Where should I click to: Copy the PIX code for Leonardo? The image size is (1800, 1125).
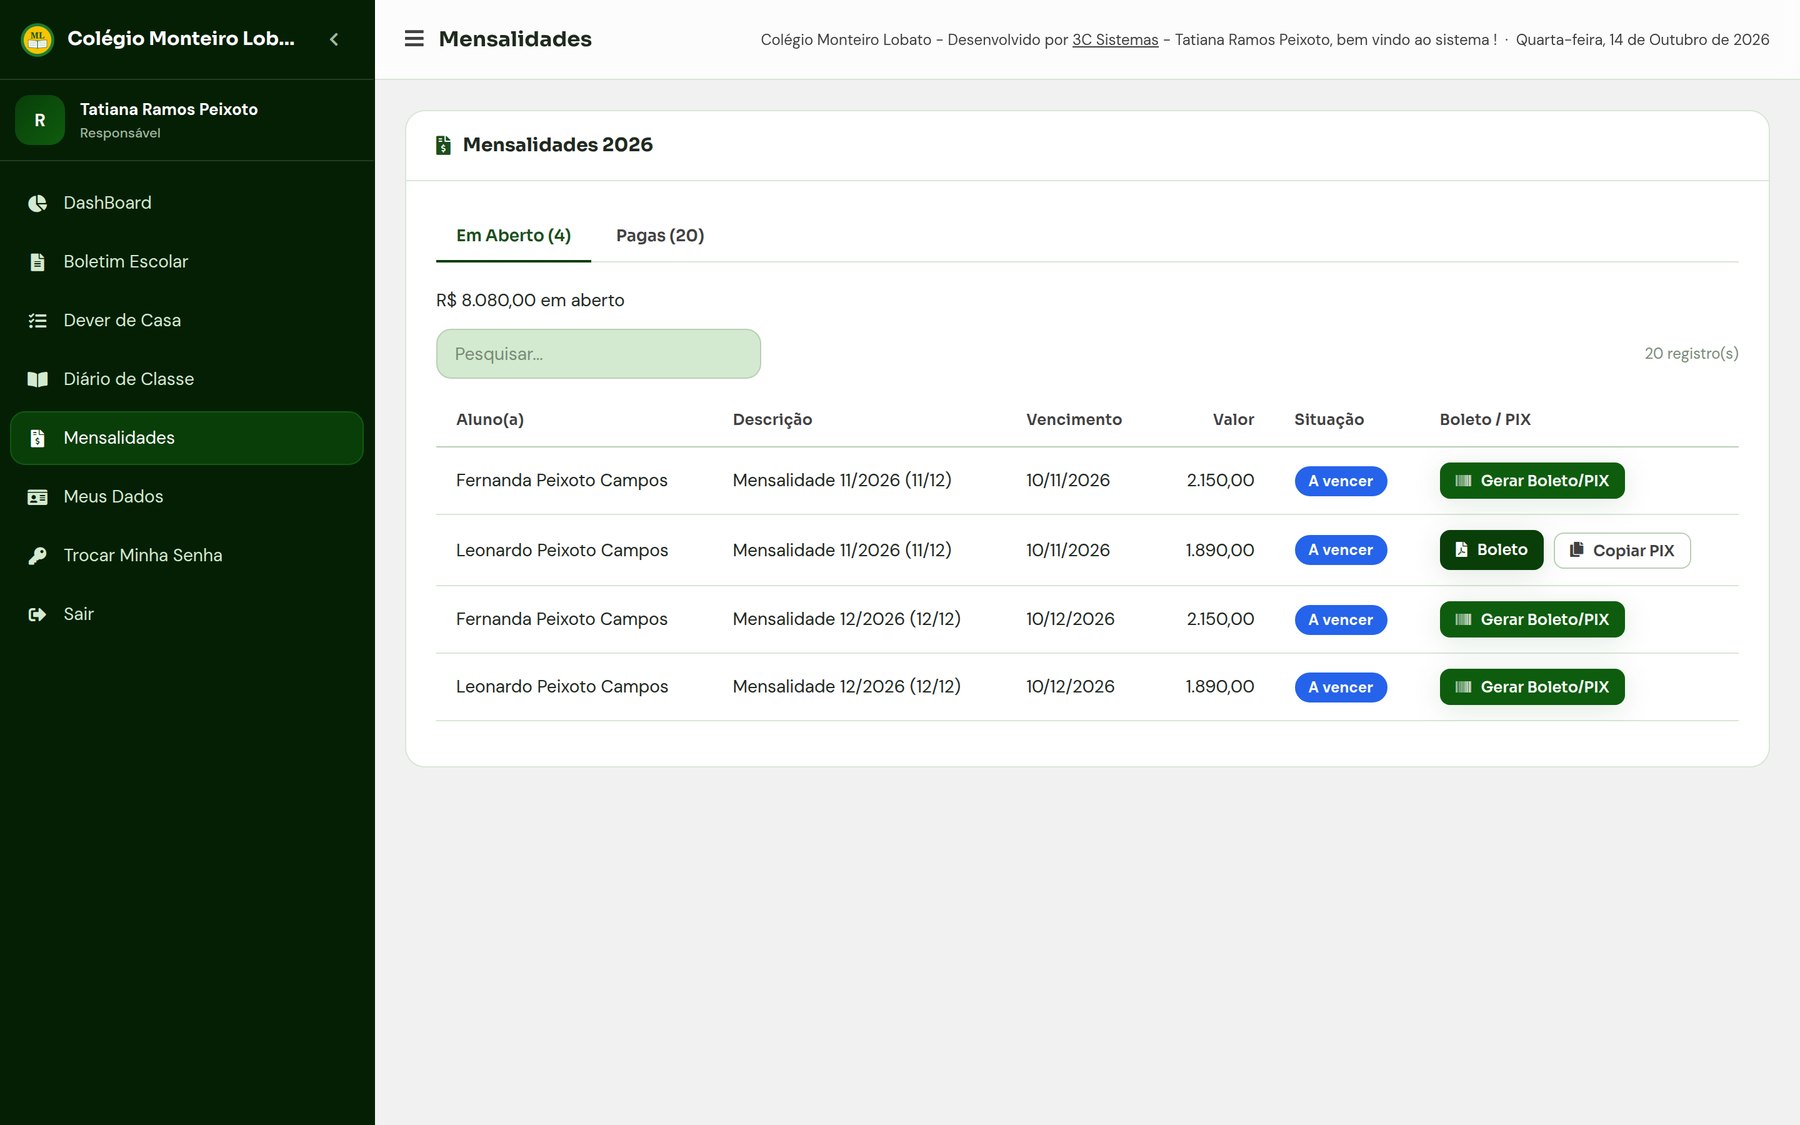[x=1622, y=551]
